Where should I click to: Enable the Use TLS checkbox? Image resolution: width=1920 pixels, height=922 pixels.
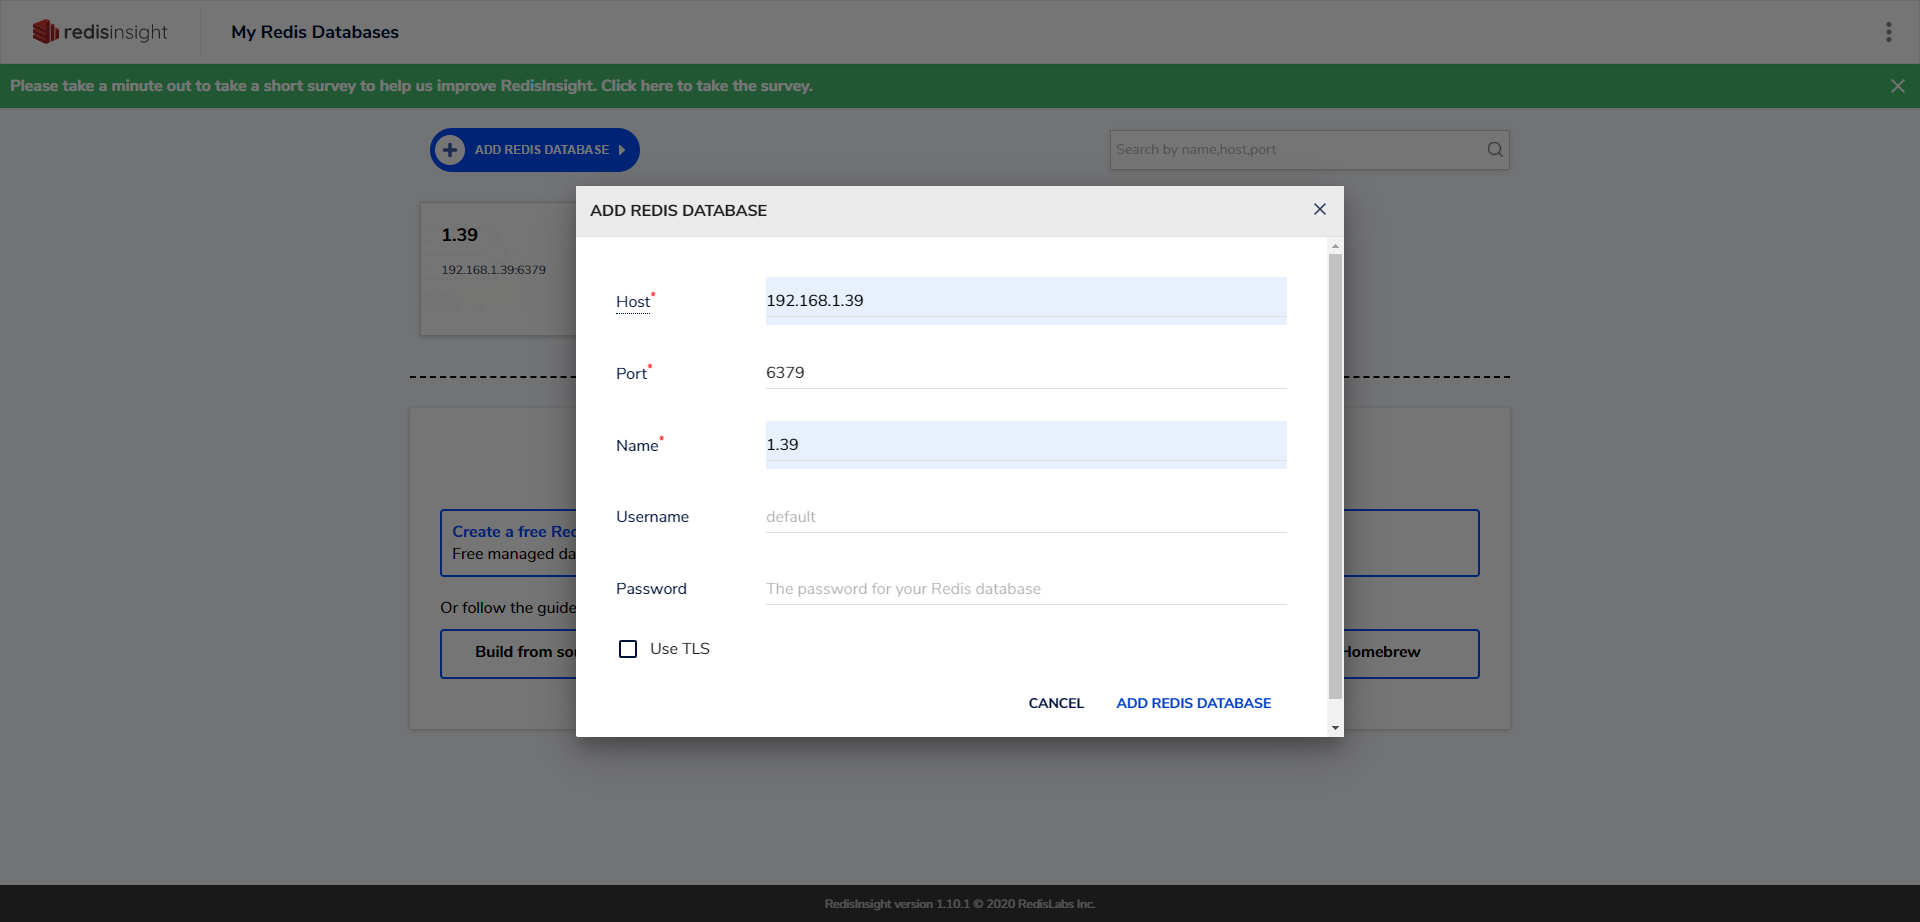[628, 649]
